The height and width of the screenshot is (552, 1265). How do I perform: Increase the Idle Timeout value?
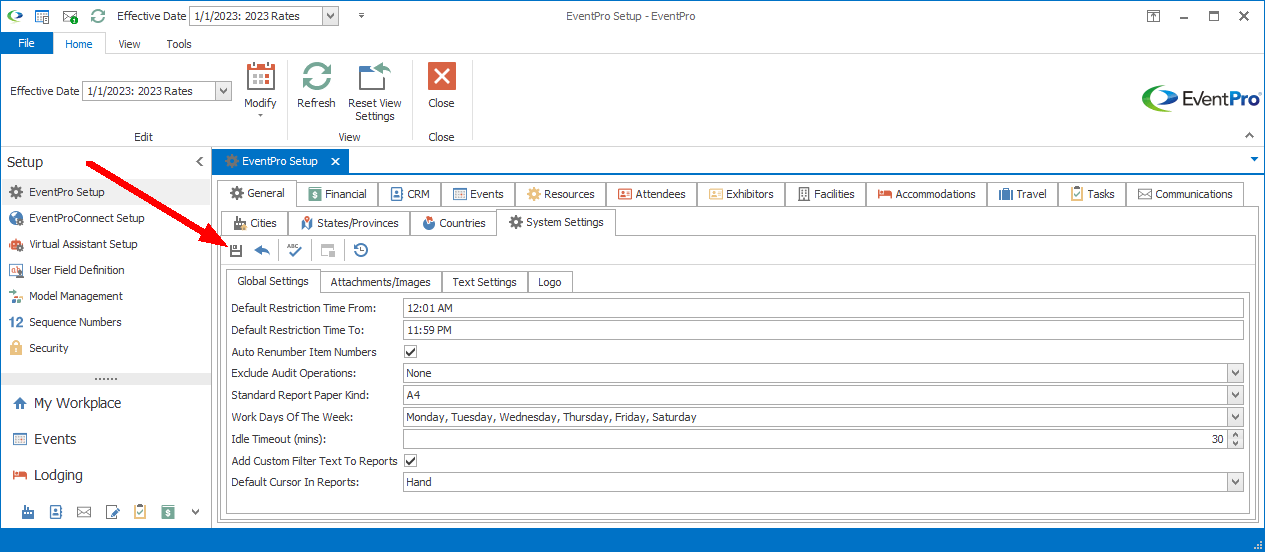point(1236,434)
